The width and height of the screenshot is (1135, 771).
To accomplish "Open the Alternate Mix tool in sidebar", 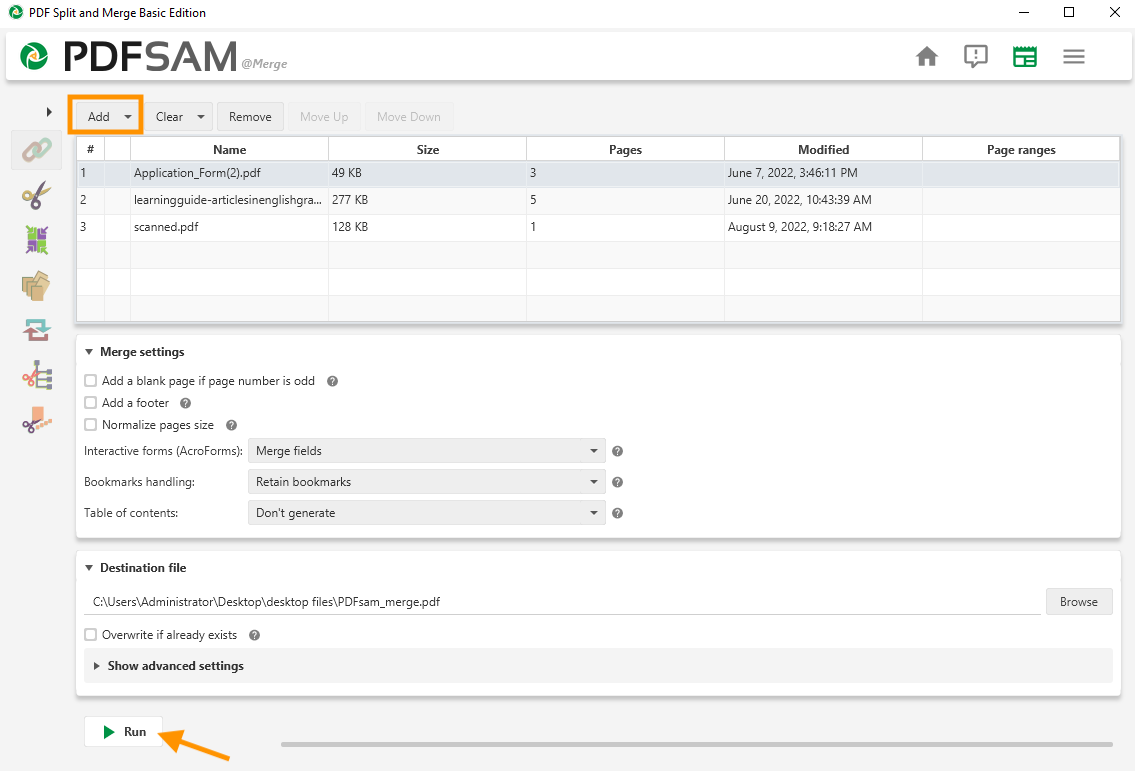I will 36,240.
